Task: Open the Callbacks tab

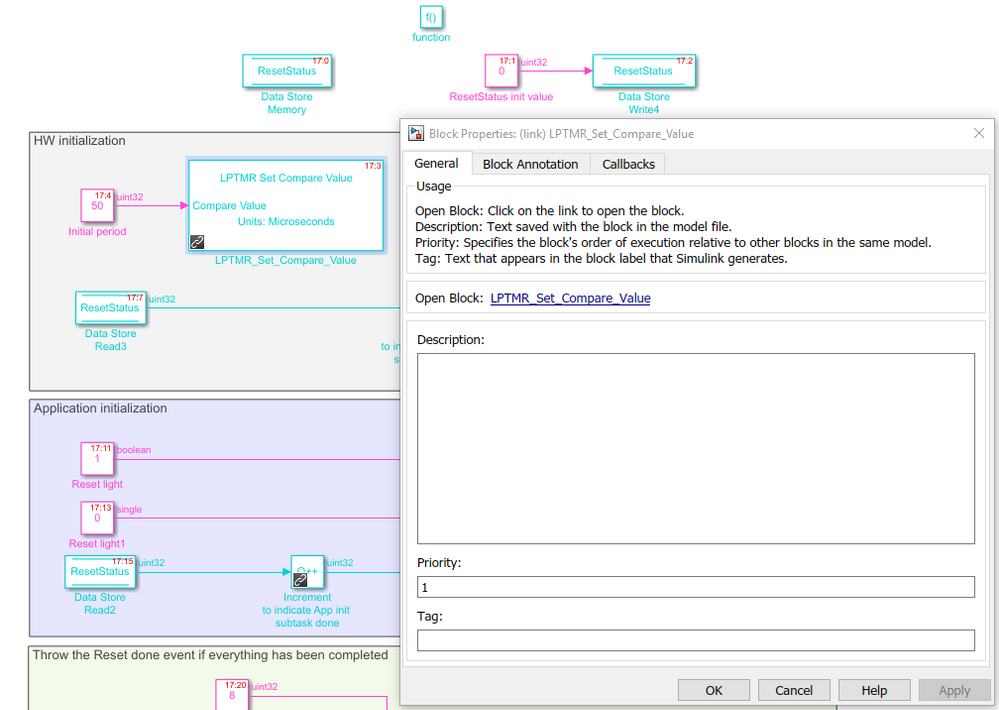Action: 628,164
